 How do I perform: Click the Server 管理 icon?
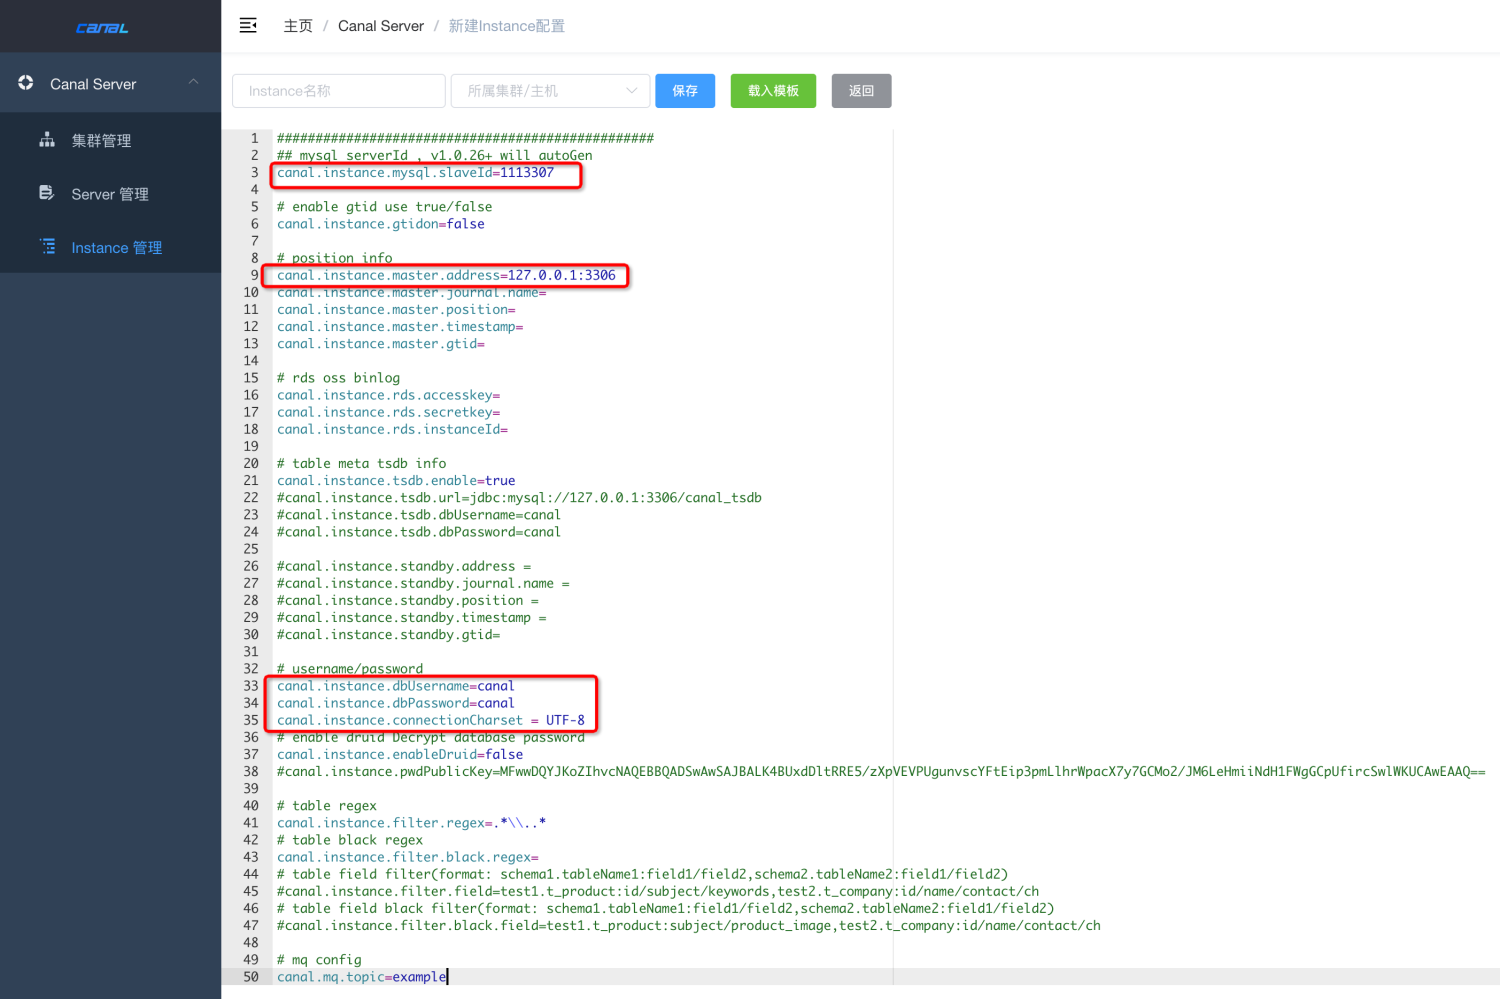click(47, 193)
